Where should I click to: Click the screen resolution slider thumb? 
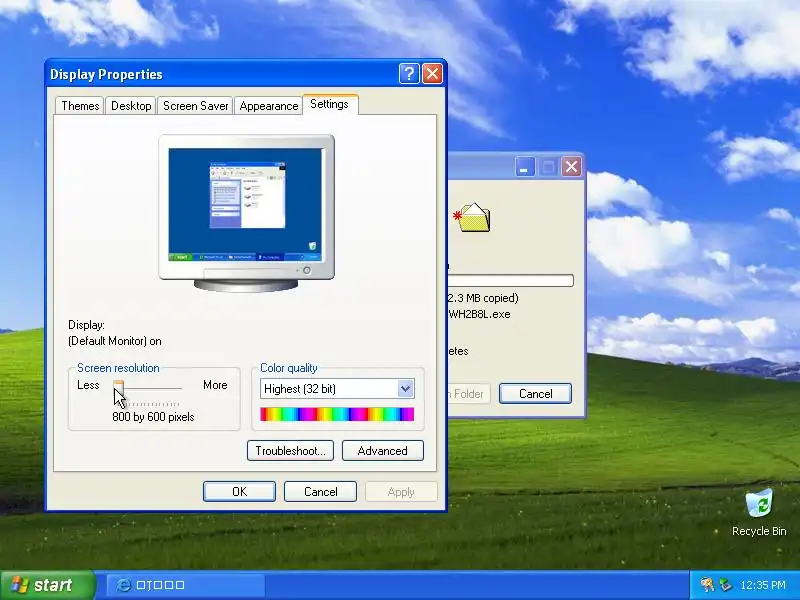pos(118,387)
